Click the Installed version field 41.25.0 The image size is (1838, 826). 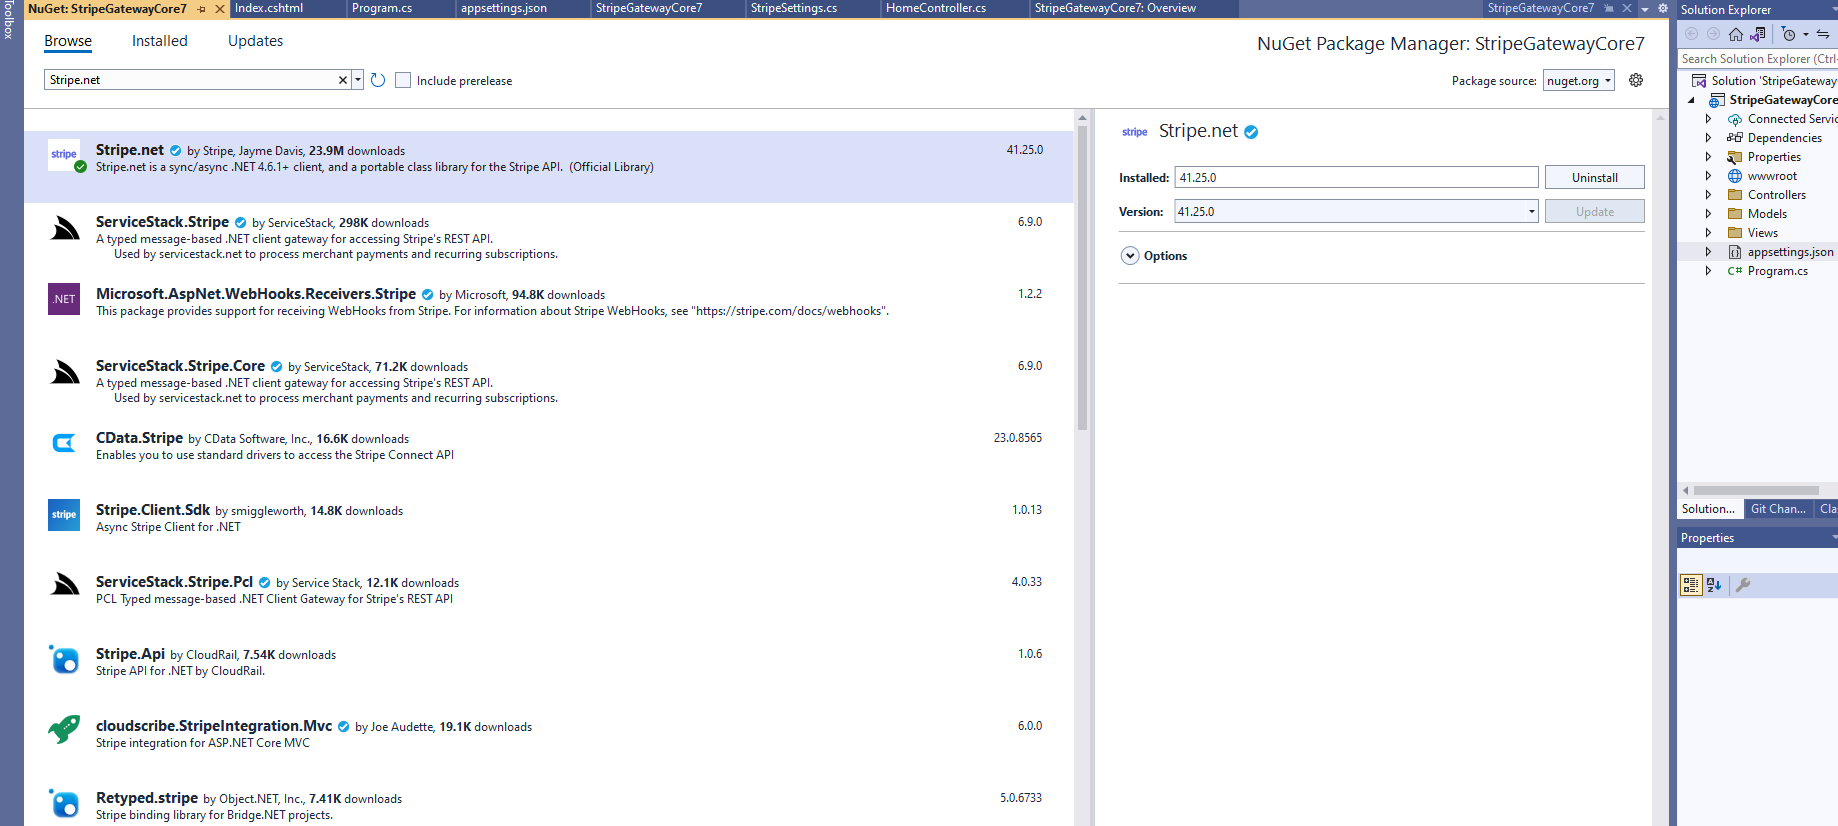pos(1356,178)
